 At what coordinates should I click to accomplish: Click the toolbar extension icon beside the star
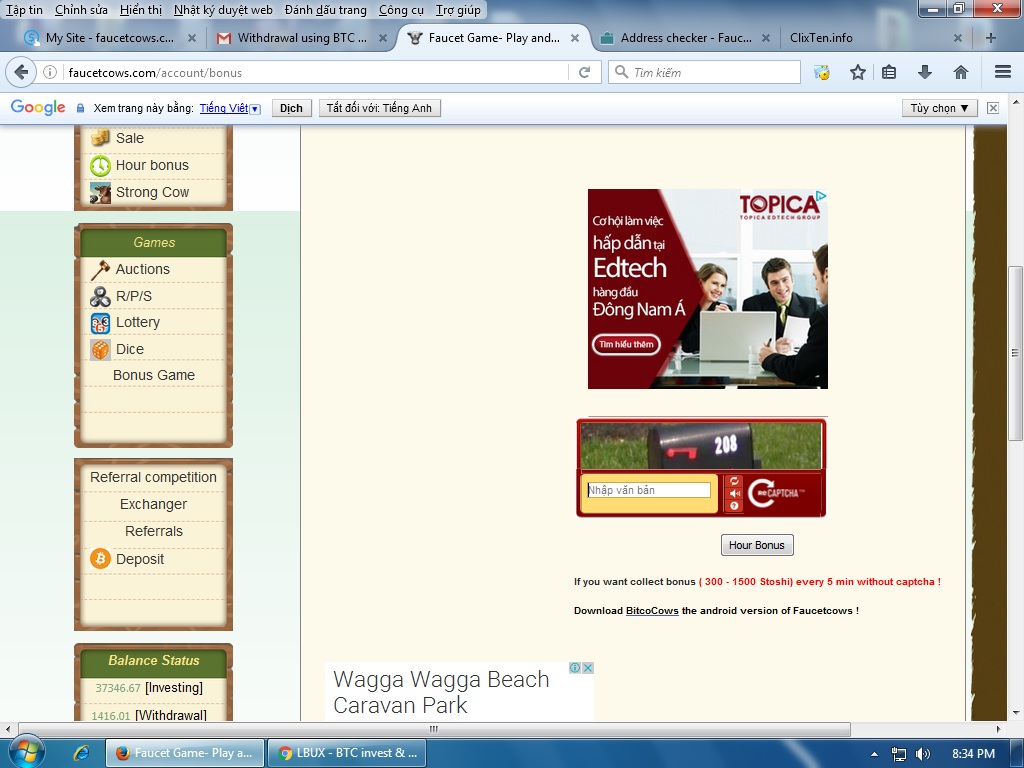(x=822, y=72)
